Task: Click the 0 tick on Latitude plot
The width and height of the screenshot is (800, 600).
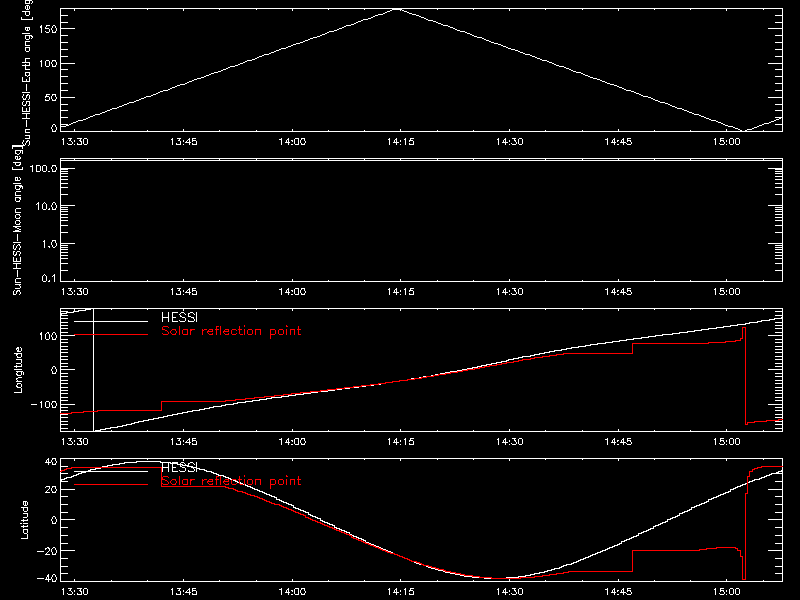Action: tap(54, 520)
